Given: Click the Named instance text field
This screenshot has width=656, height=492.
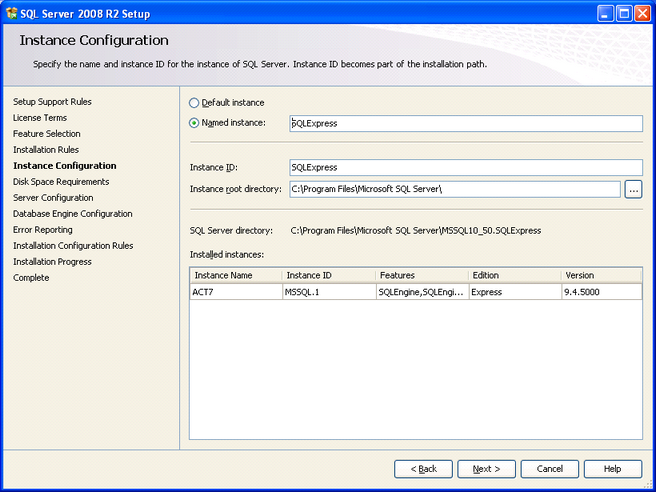Looking at the screenshot, I should tap(465, 124).
